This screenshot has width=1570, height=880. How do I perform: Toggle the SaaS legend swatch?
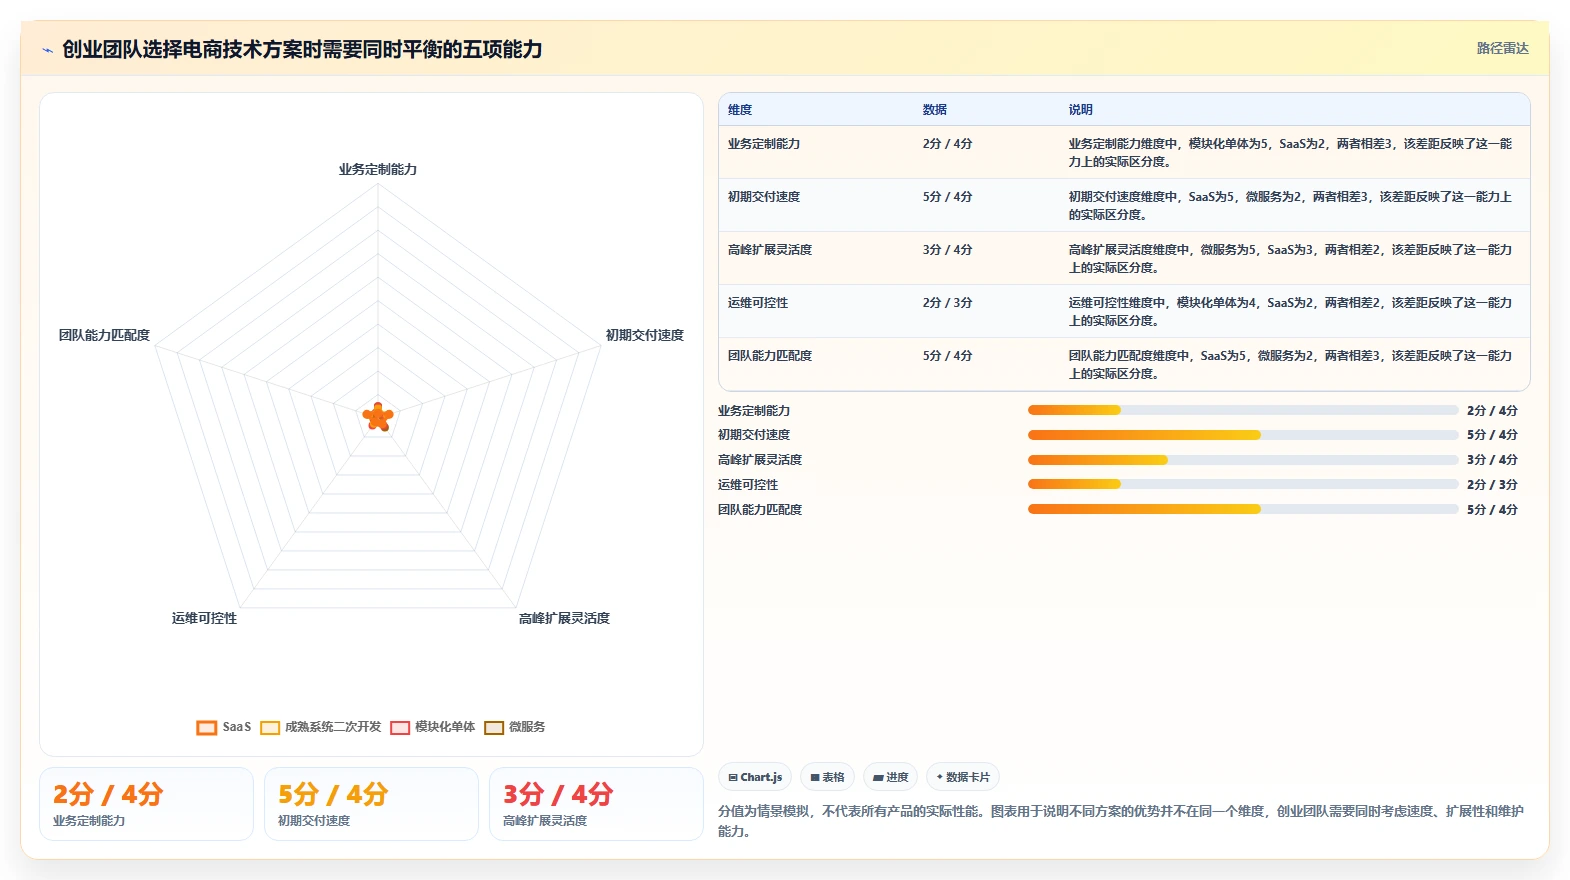coord(207,727)
